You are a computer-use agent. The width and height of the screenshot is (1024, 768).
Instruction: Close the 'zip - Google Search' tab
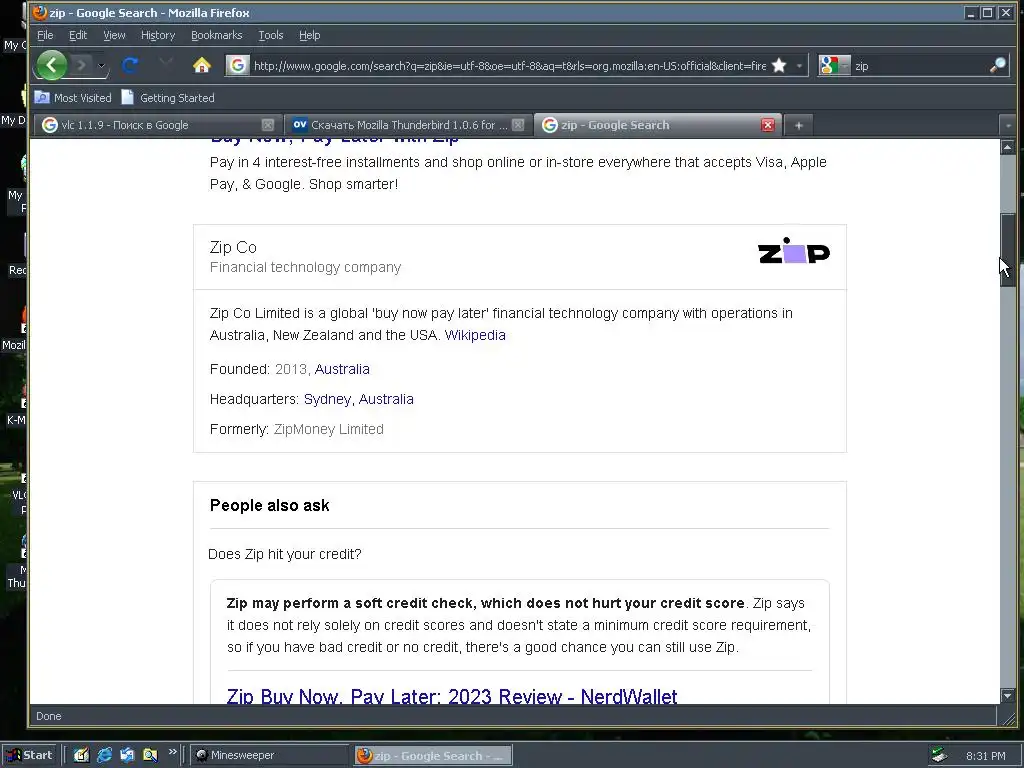[768, 125]
